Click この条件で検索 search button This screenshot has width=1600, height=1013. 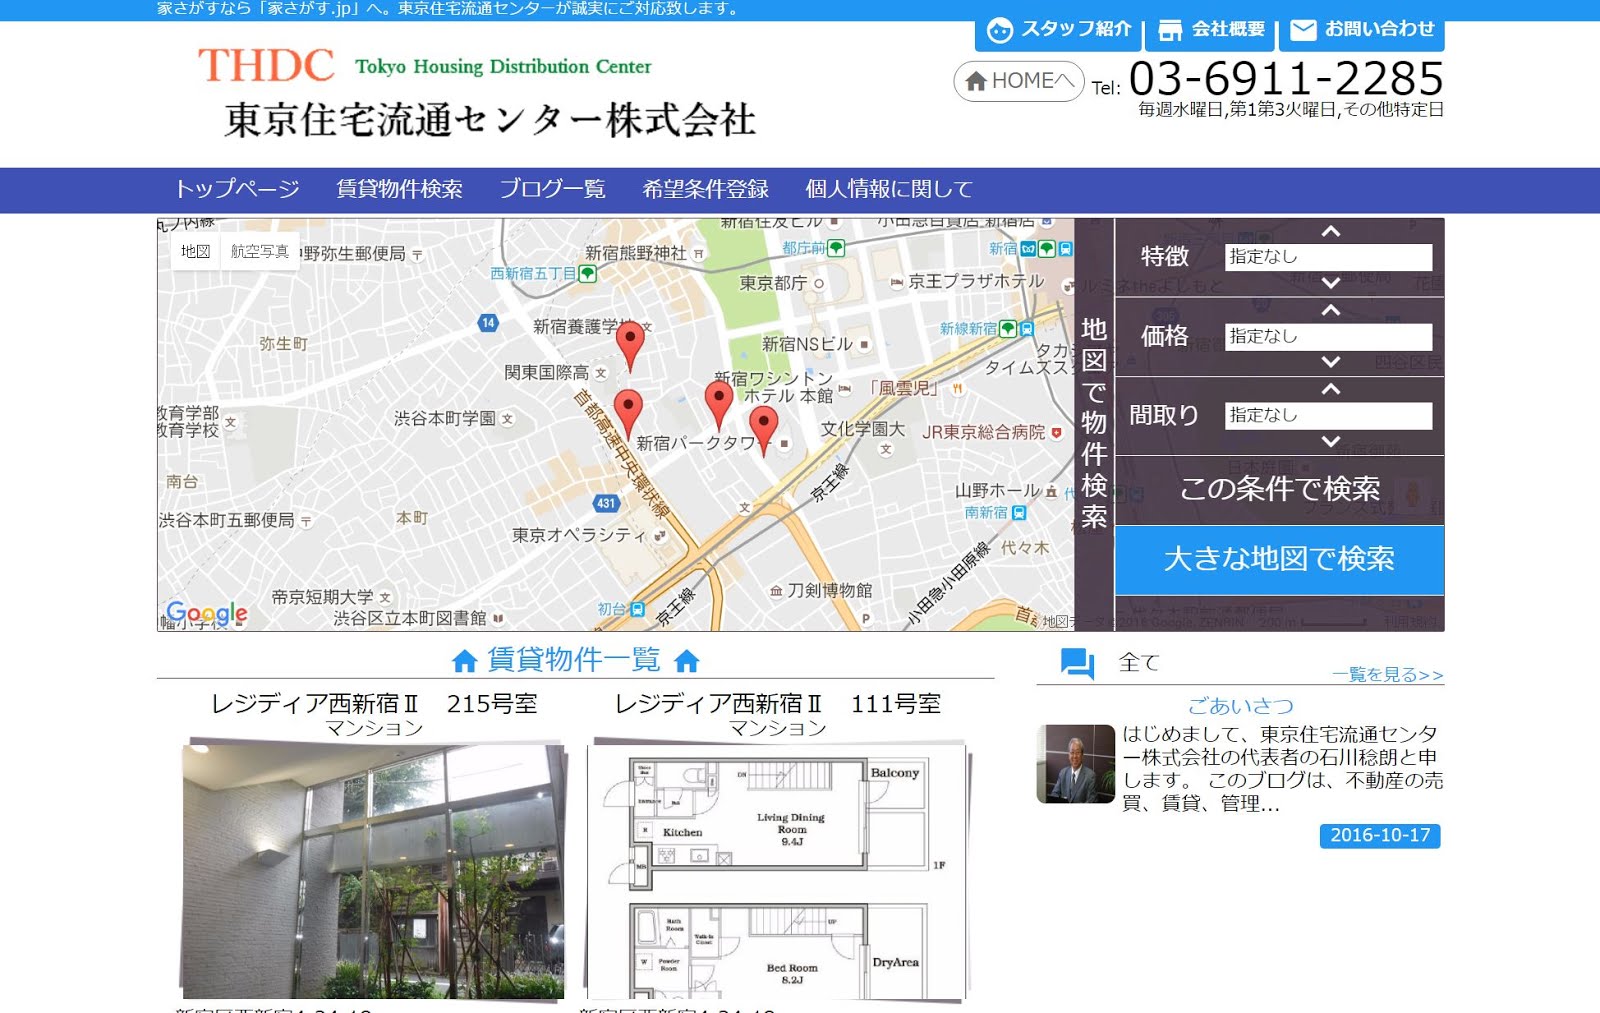(1279, 489)
